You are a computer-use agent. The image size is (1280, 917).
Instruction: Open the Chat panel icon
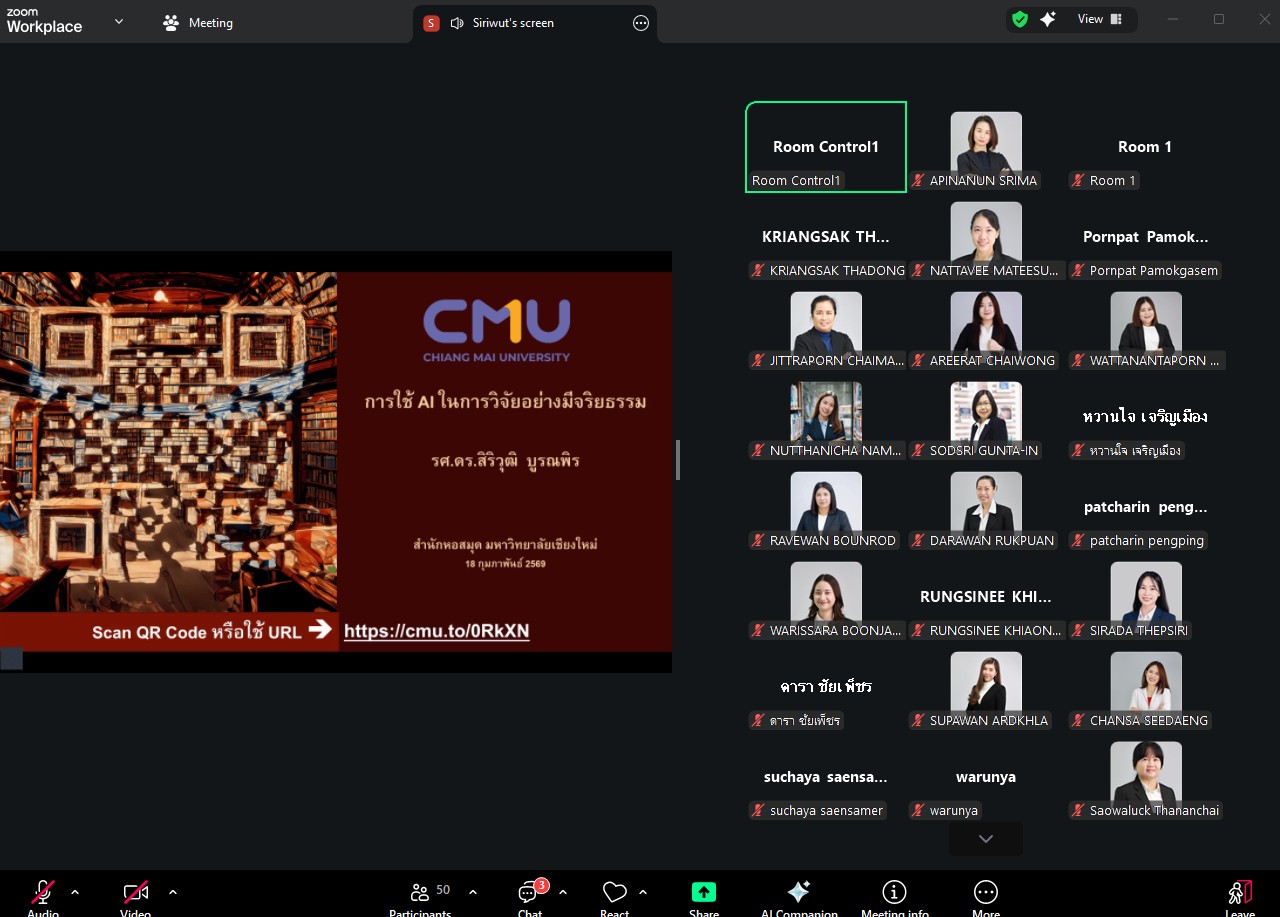tap(530, 893)
